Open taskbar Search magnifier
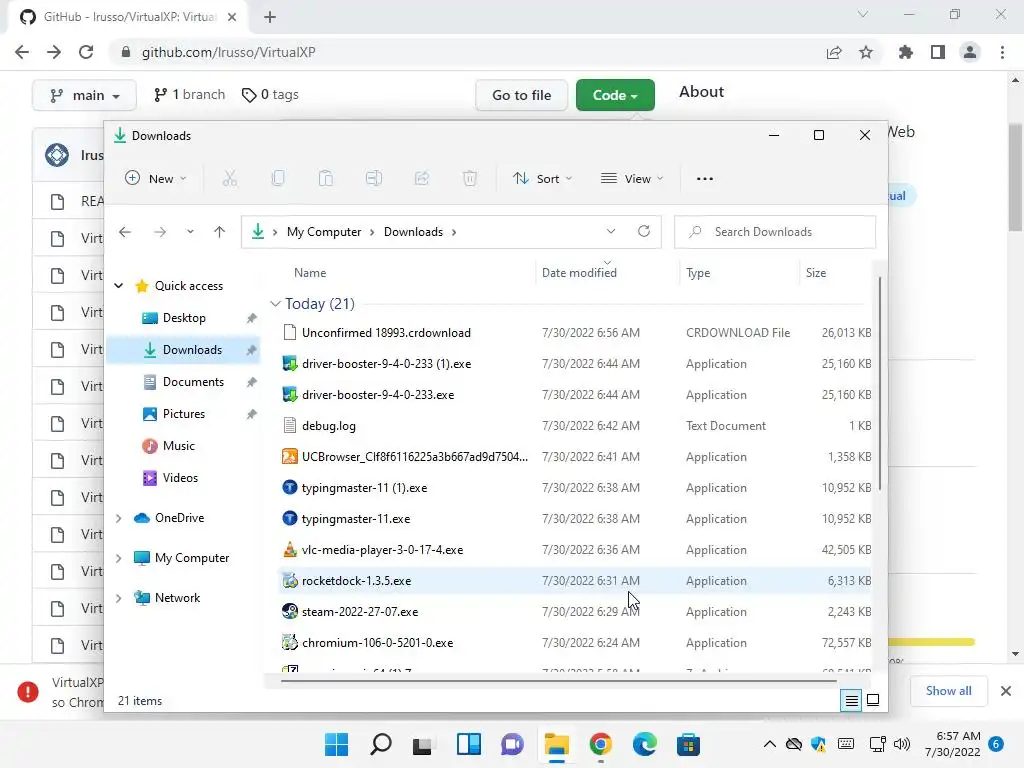1024x768 pixels. pos(381,744)
